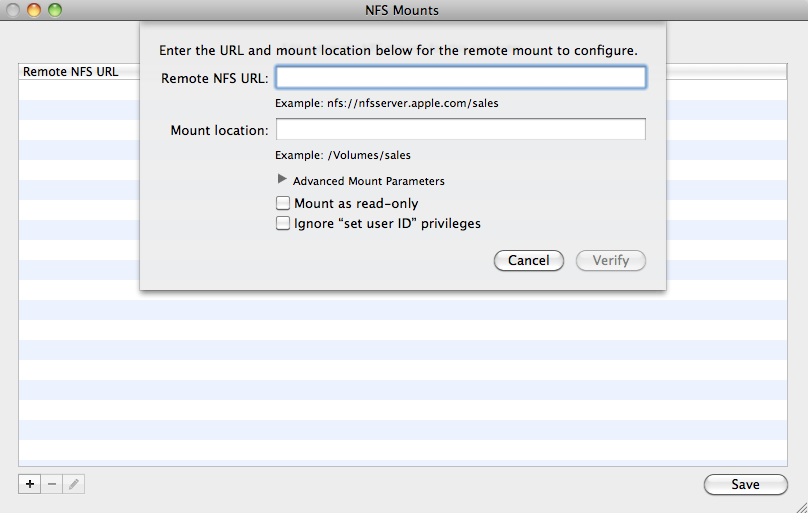Close the NFS Mounts window
808x513 pixels.
15,10
